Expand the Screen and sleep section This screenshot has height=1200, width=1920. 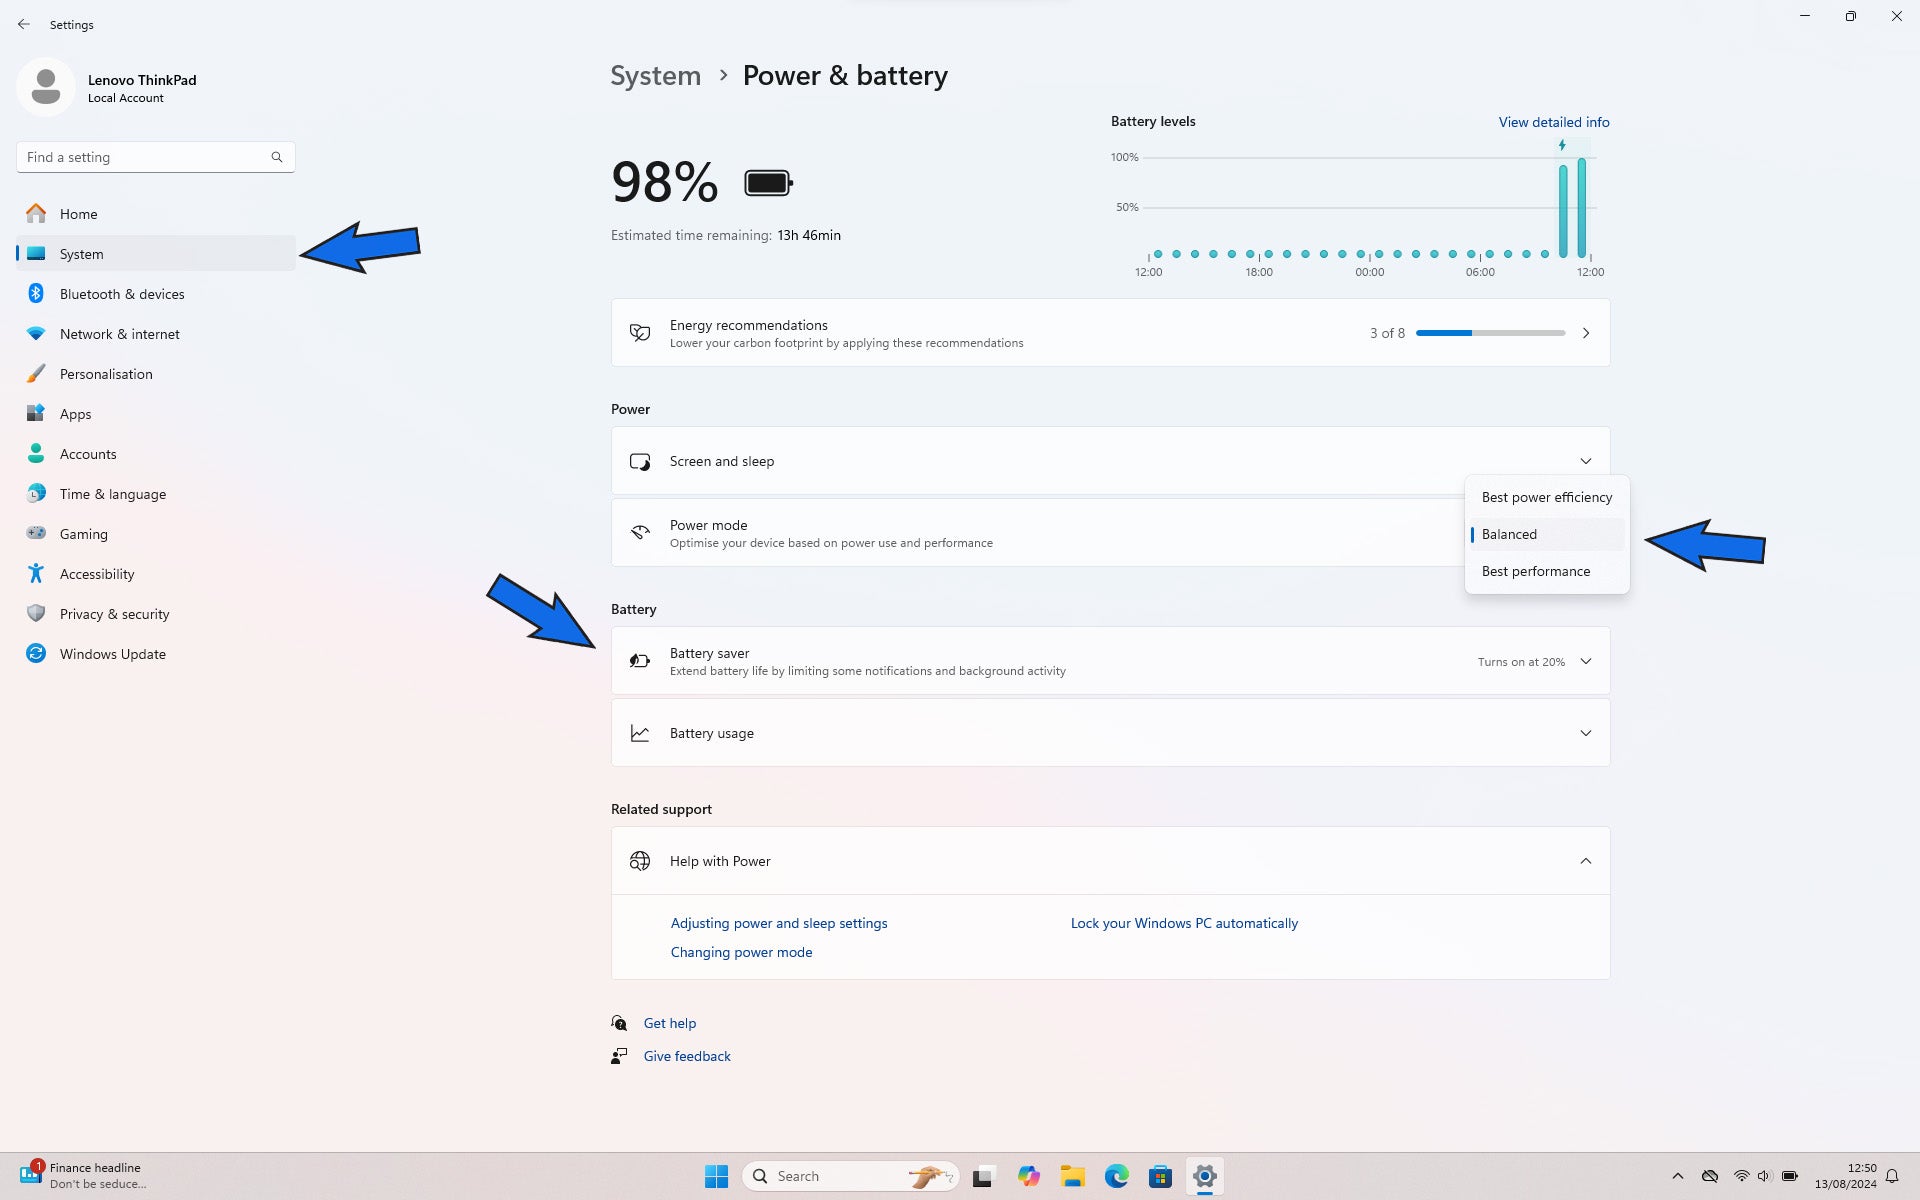pos(1585,461)
